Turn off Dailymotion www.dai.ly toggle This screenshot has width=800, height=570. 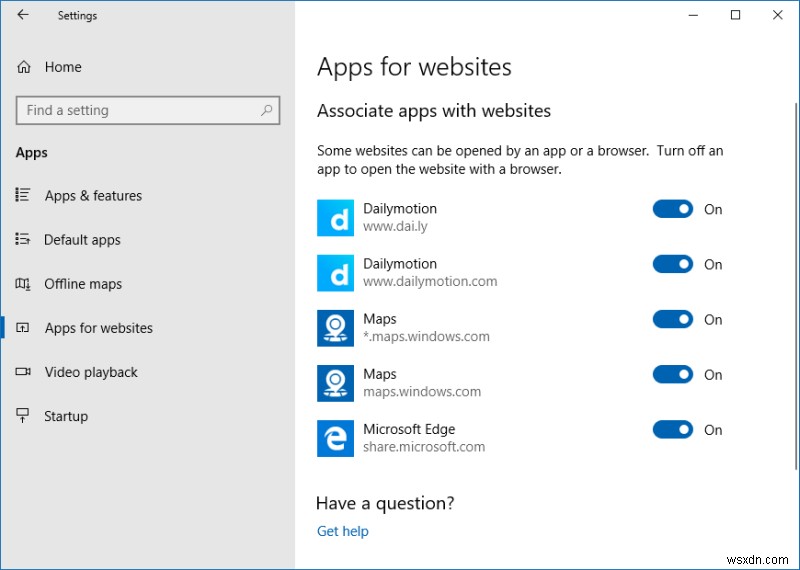[672, 209]
